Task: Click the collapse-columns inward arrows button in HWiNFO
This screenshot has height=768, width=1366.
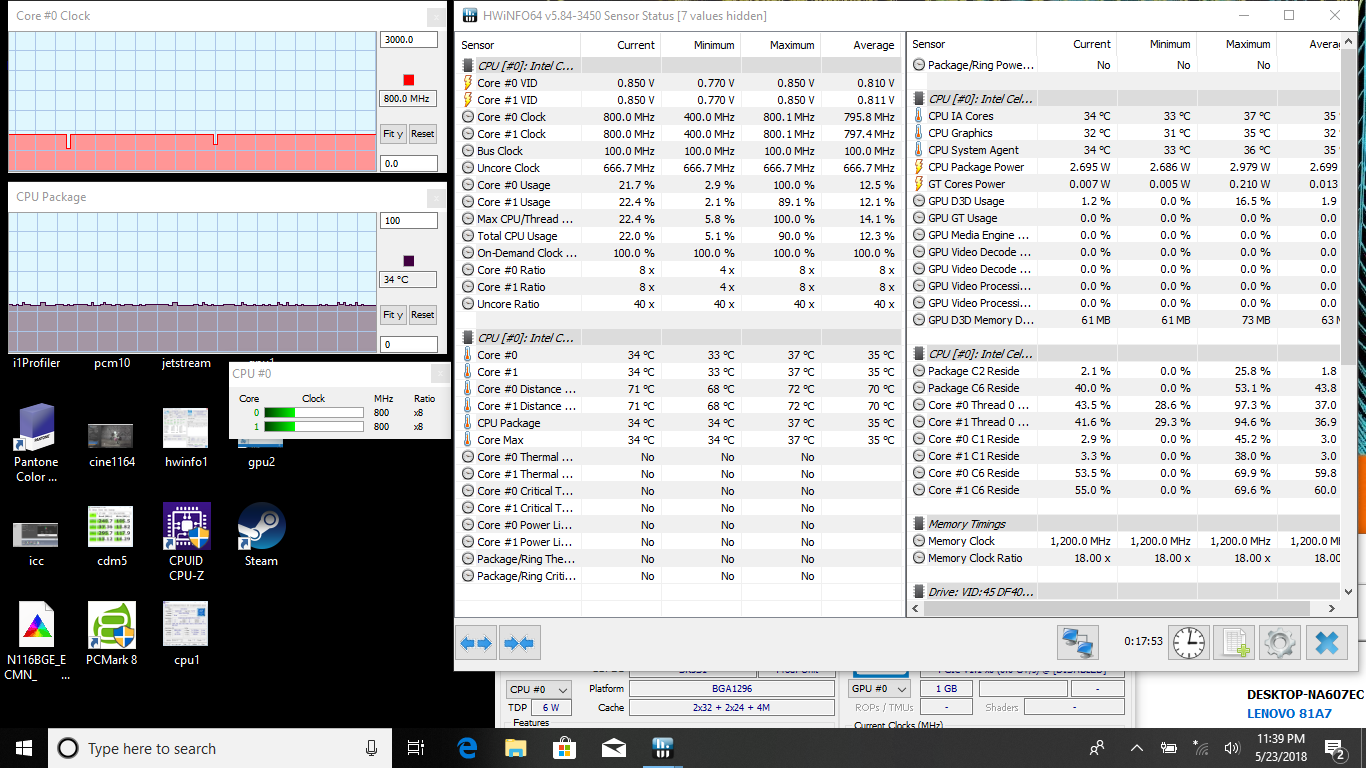Action: click(x=519, y=644)
